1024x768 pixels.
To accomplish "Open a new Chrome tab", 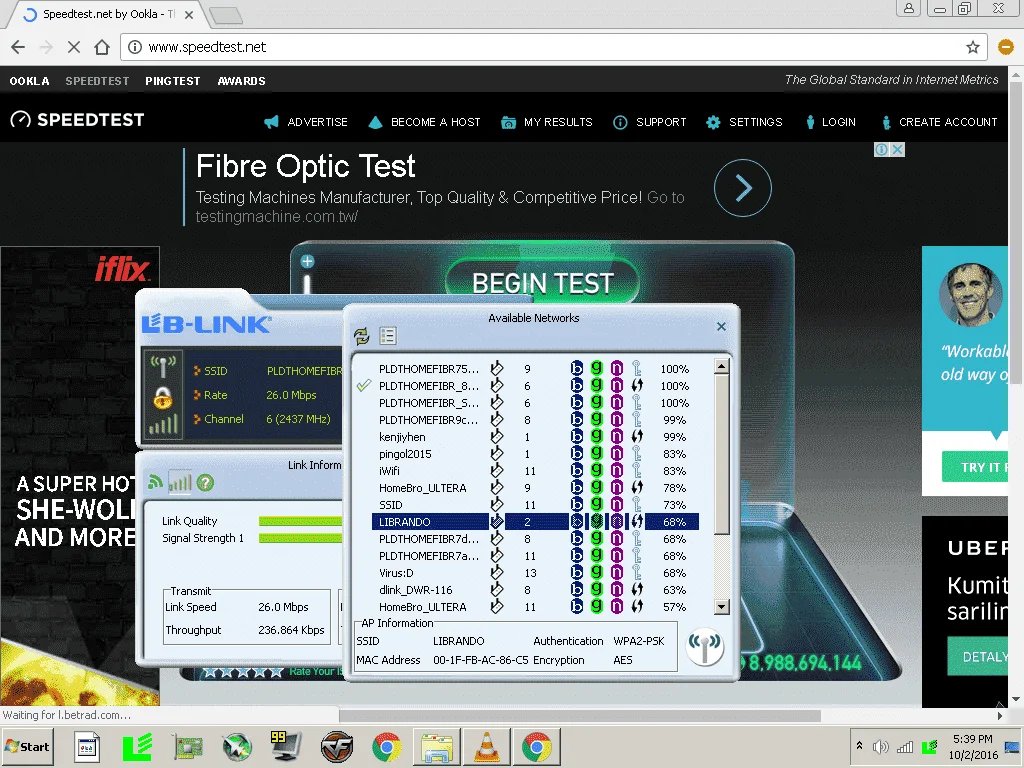I will tap(225, 15).
